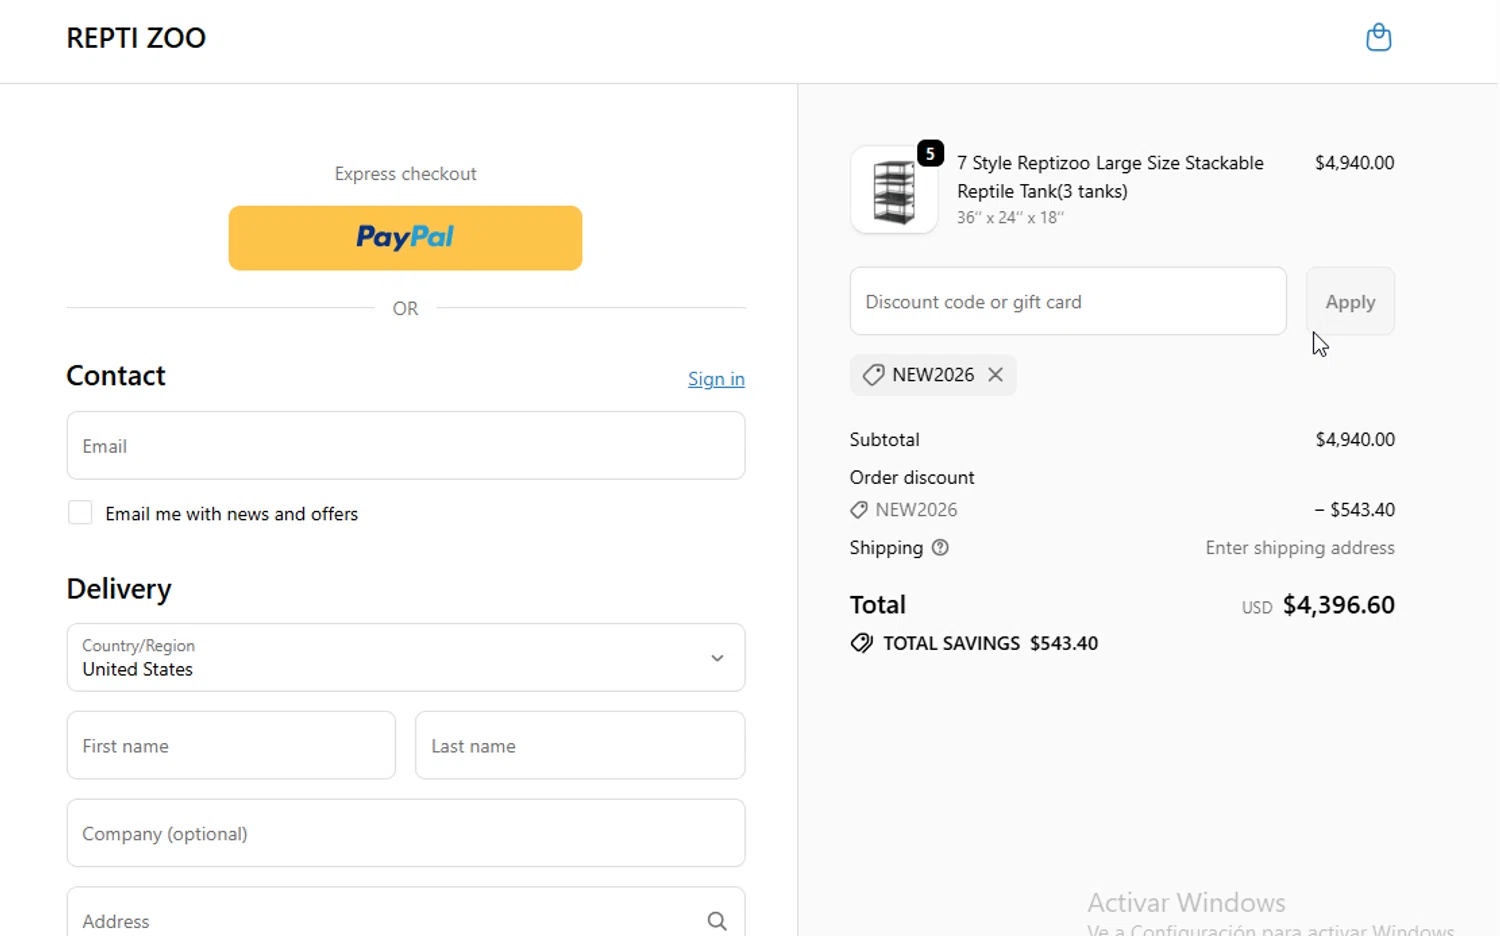Click the product size 36" x 24" x 18"

pos(1010,217)
